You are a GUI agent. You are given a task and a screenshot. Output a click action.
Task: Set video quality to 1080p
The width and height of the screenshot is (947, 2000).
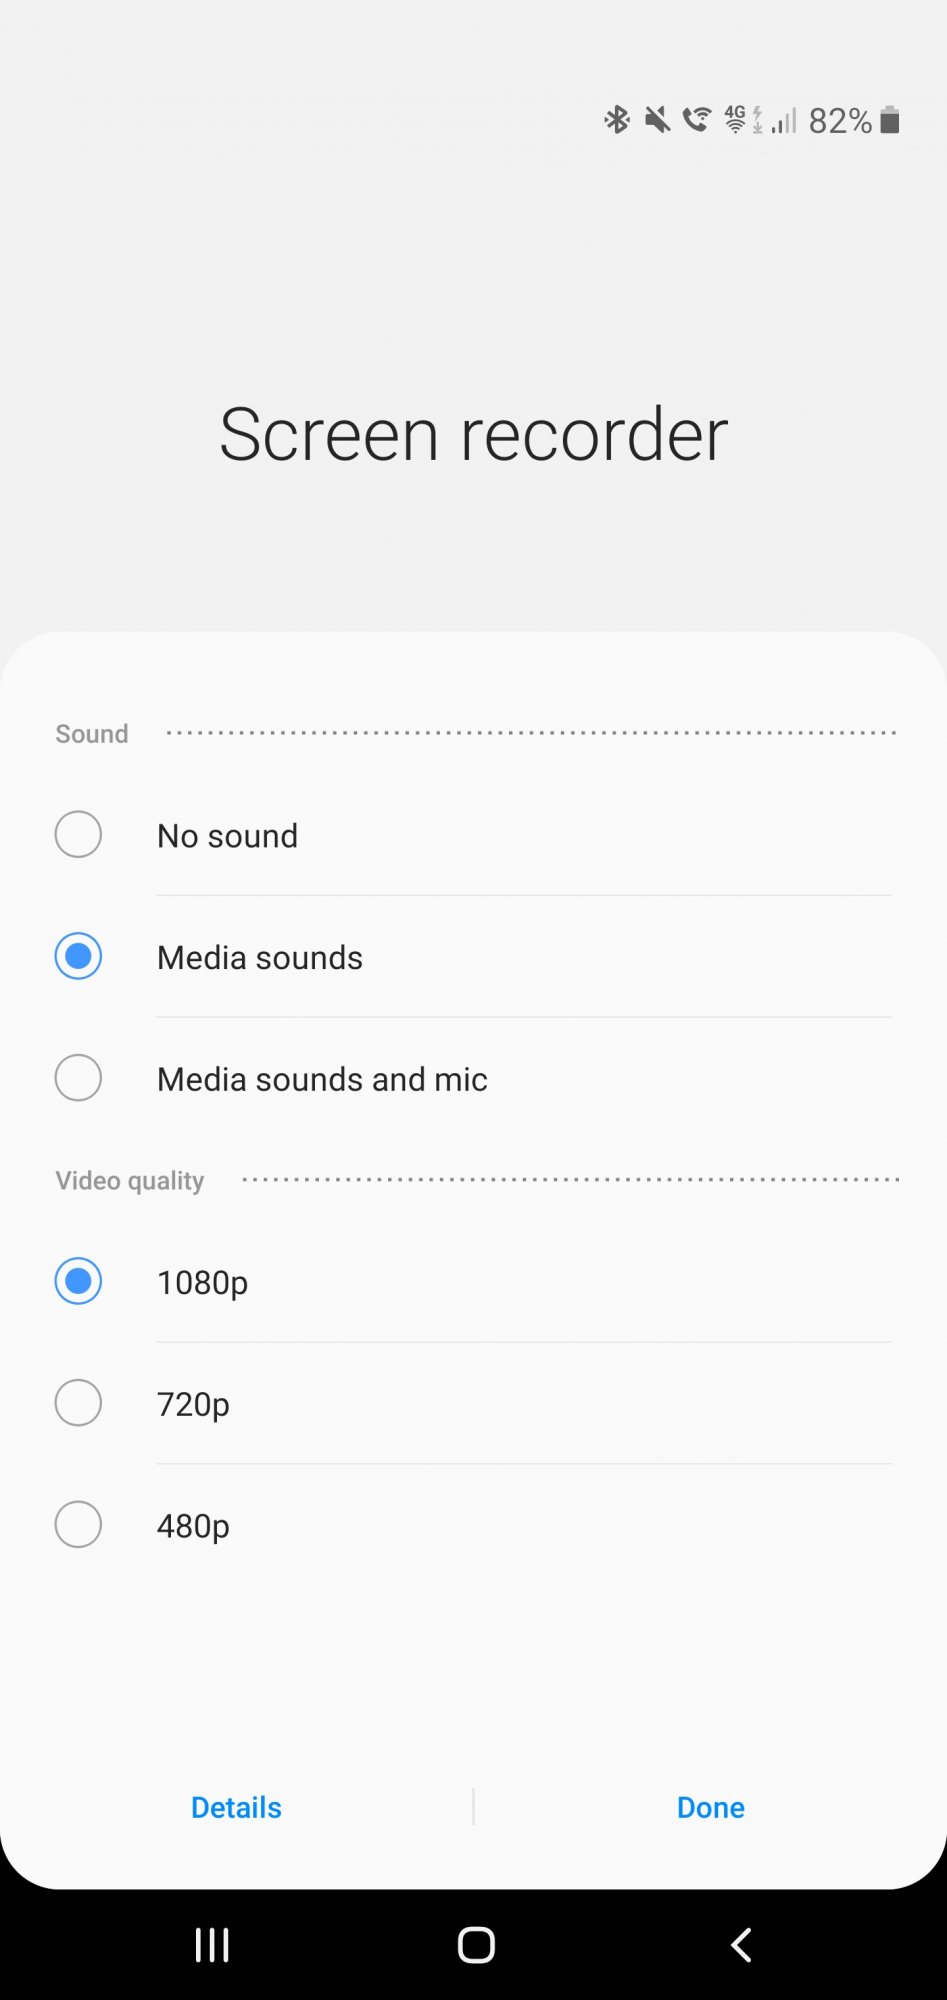(78, 1282)
